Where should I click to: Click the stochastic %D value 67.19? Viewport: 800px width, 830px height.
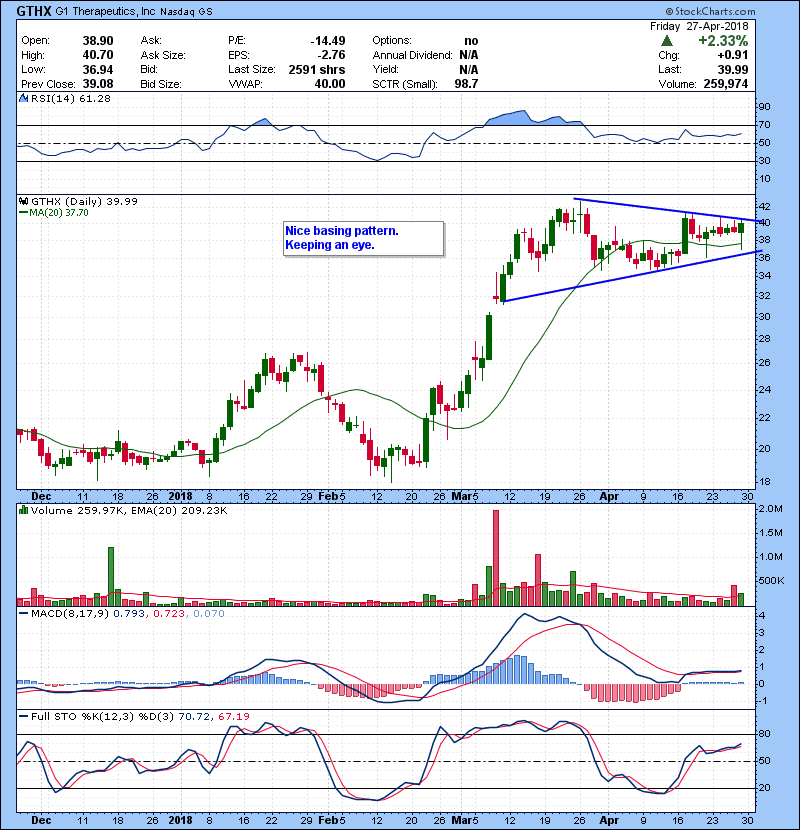point(233,716)
